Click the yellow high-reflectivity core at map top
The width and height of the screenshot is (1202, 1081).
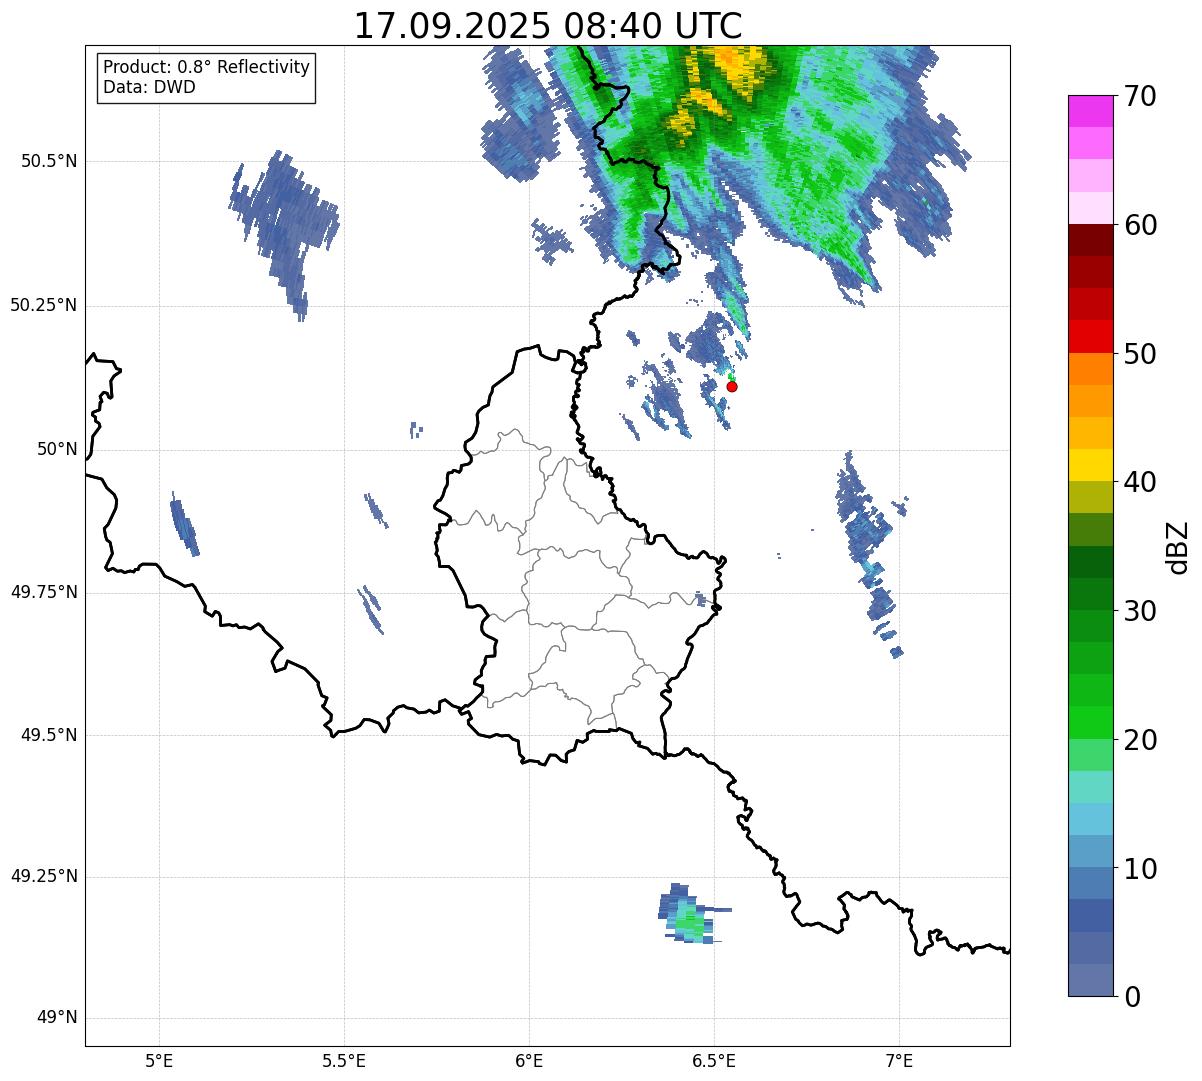pos(735,65)
